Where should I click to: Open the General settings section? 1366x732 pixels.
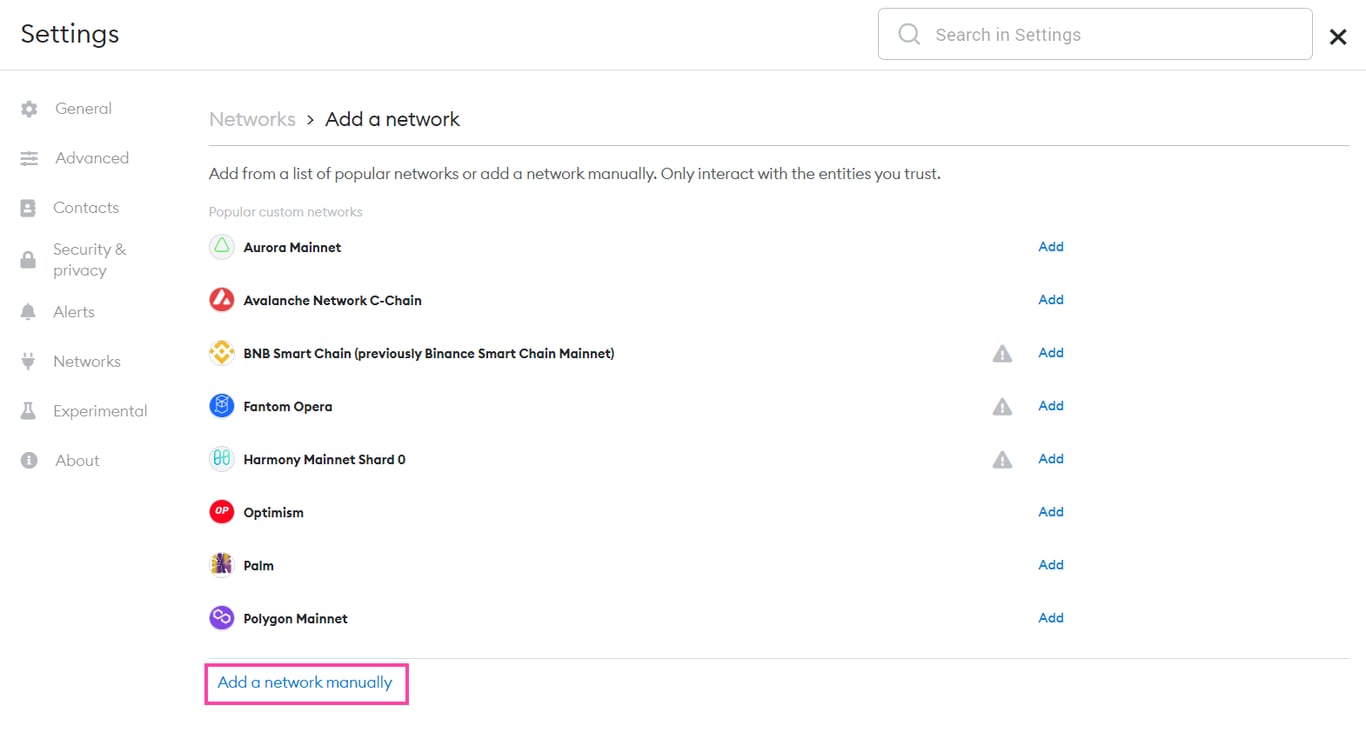(83, 108)
